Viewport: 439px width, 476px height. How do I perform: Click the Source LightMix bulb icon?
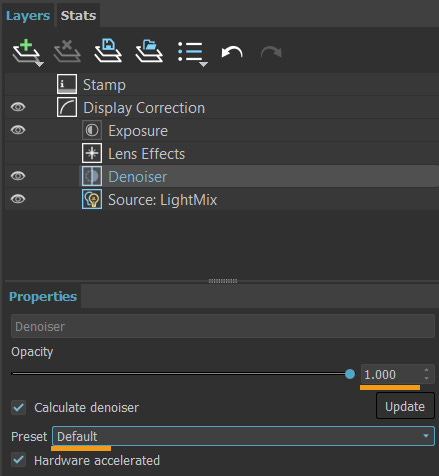point(92,199)
